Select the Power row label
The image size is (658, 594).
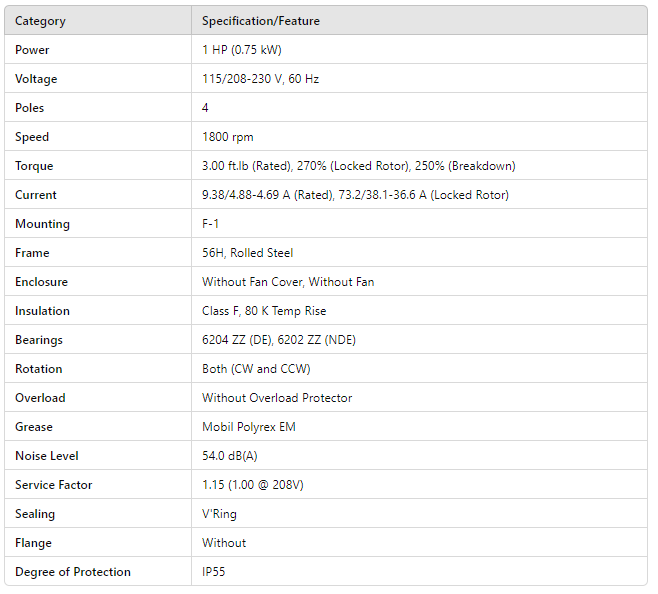[32, 50]
